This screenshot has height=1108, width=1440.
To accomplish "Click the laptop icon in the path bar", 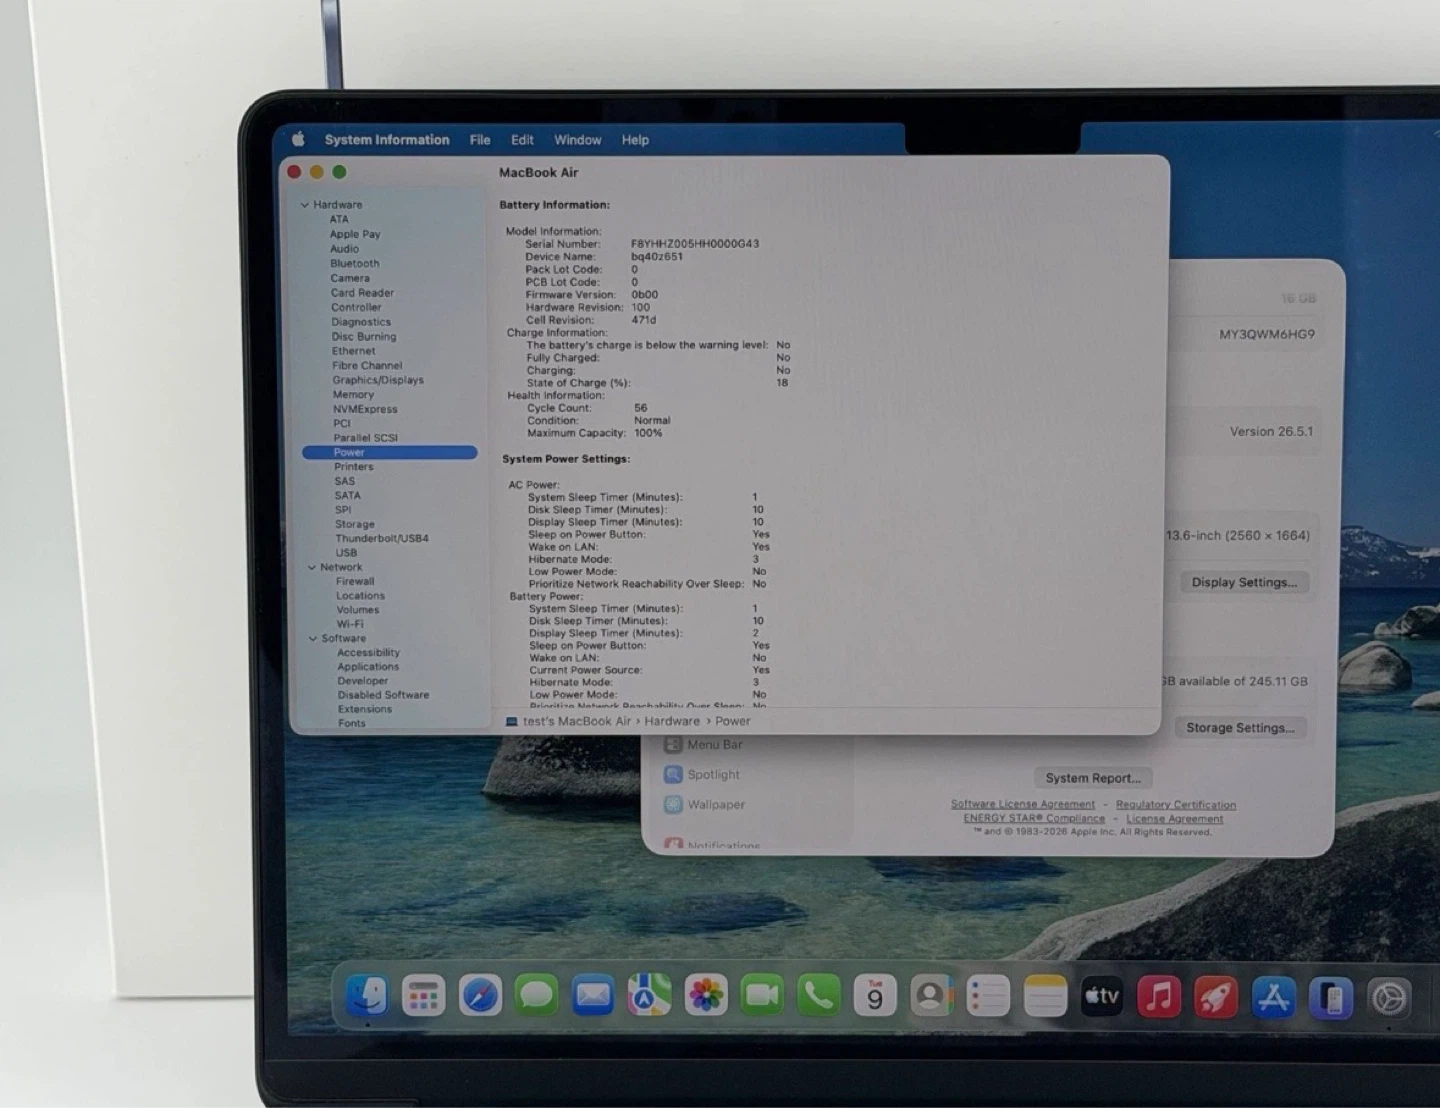I will click(512, 721).
